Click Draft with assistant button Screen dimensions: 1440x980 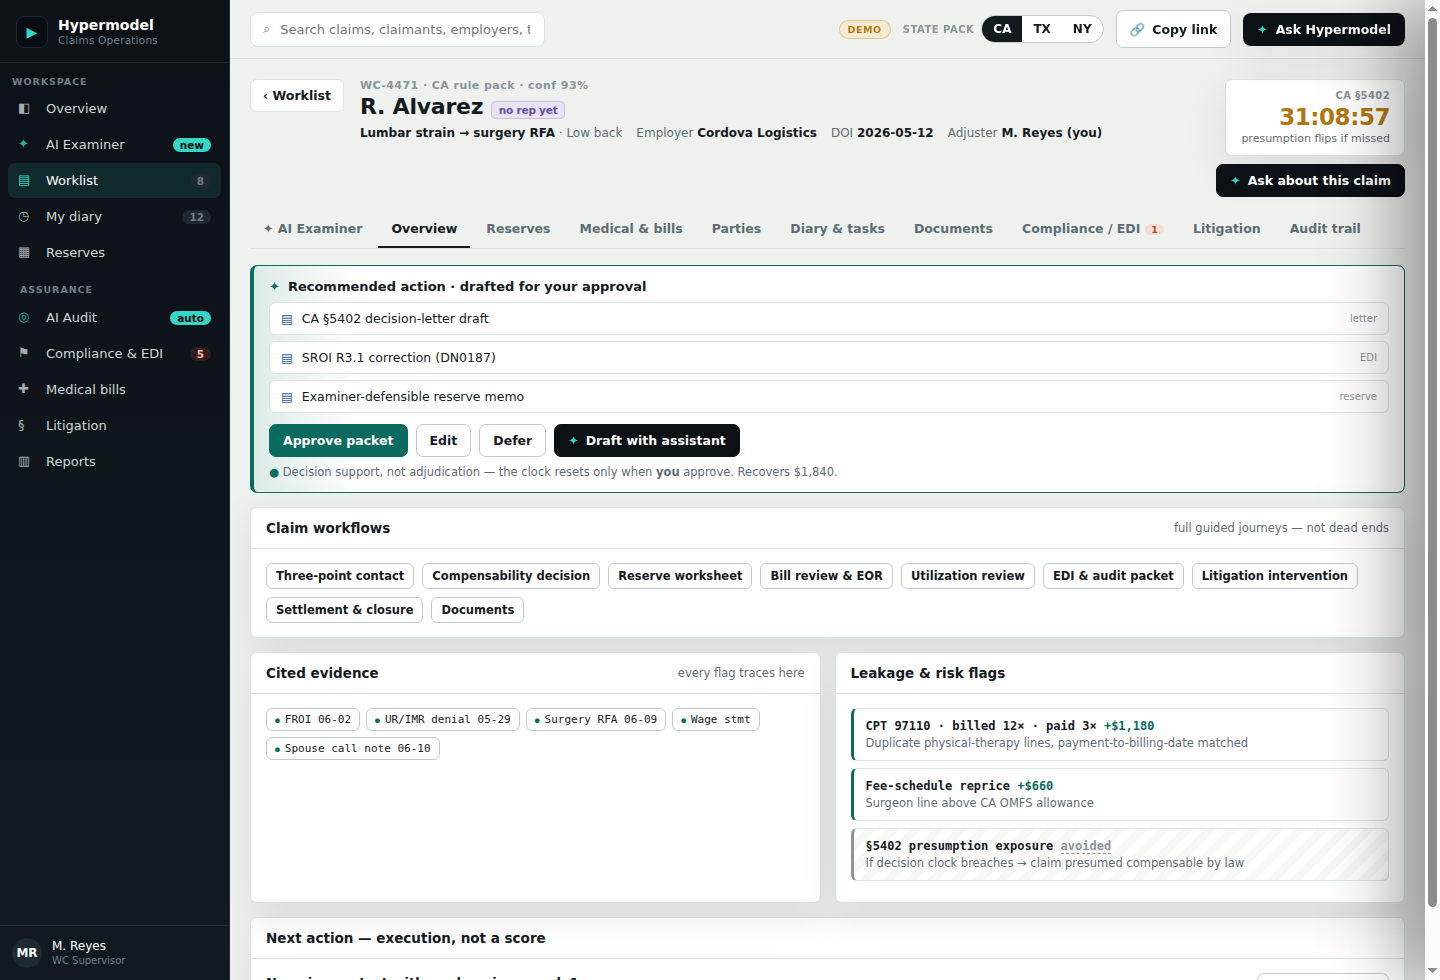click(647, 441)
